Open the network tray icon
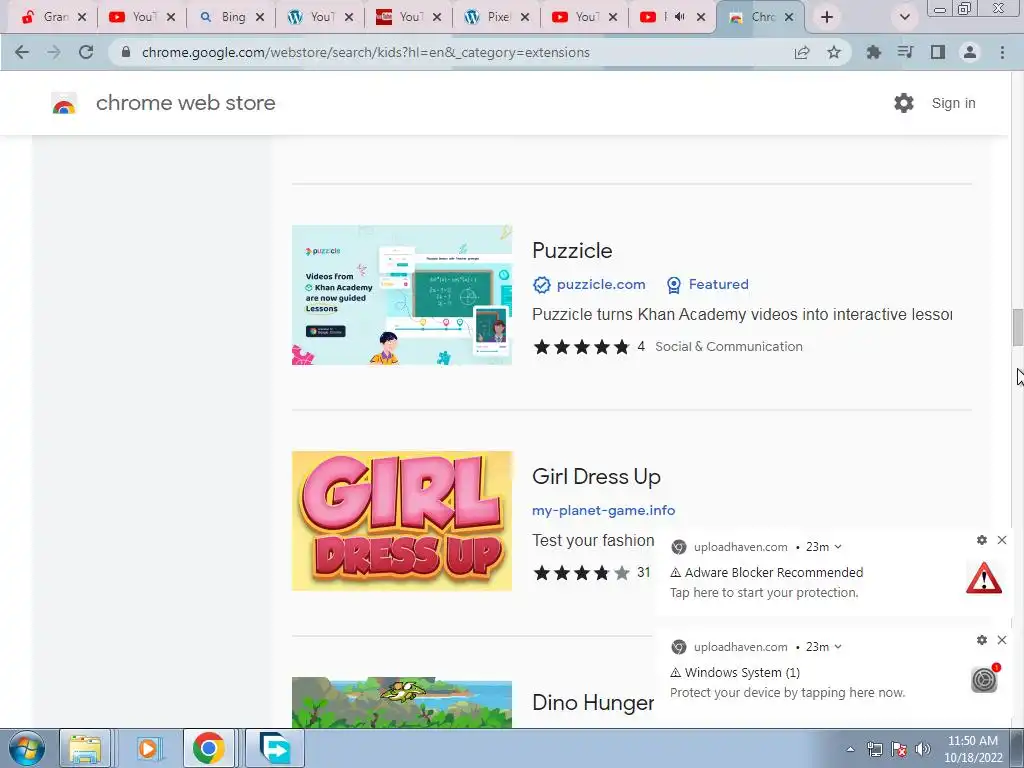 click(874, 750)
